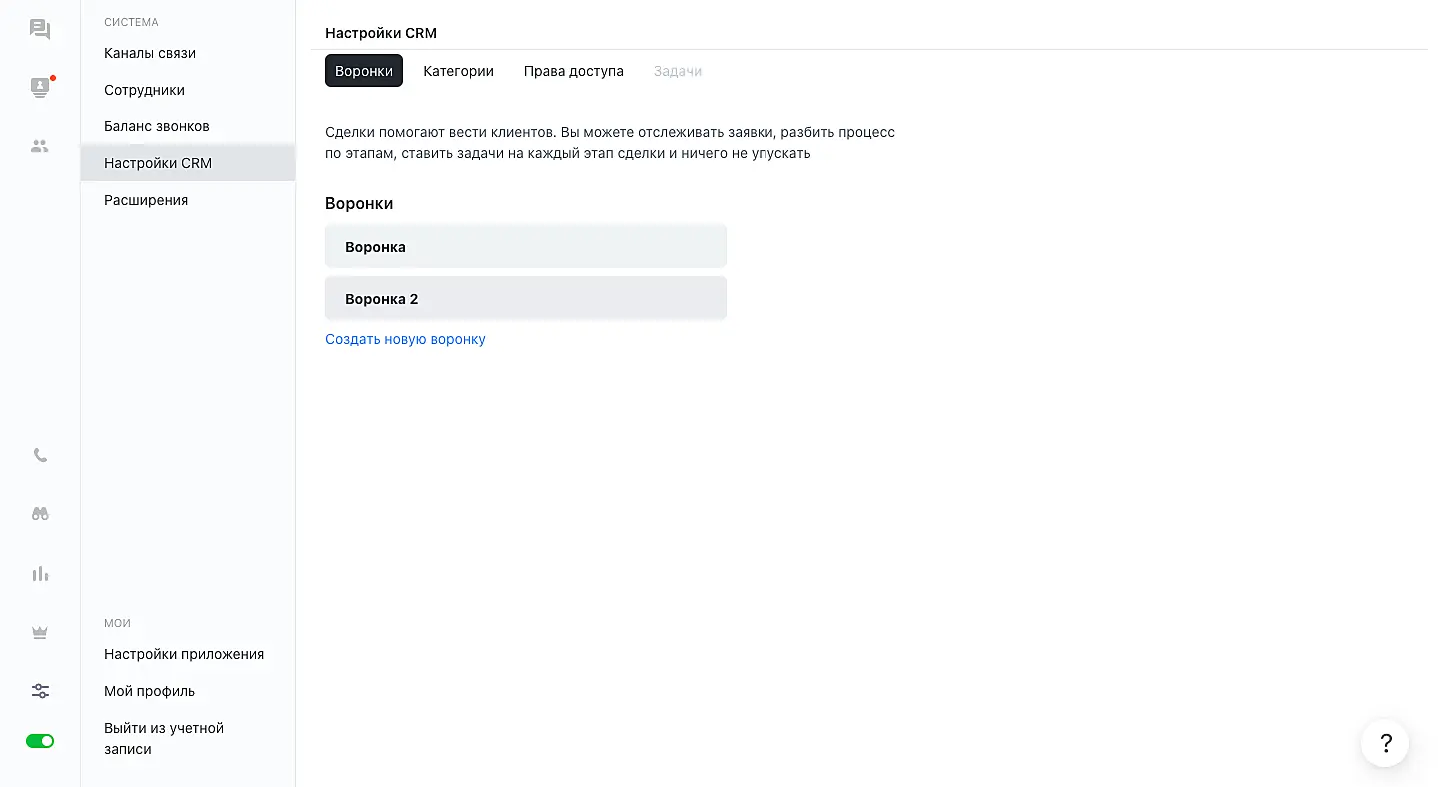Click the question mark help button

(x=1385, y=743)
